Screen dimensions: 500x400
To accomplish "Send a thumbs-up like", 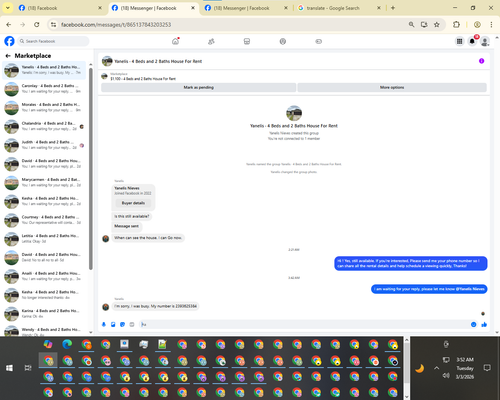I will [x=484, y=324].
